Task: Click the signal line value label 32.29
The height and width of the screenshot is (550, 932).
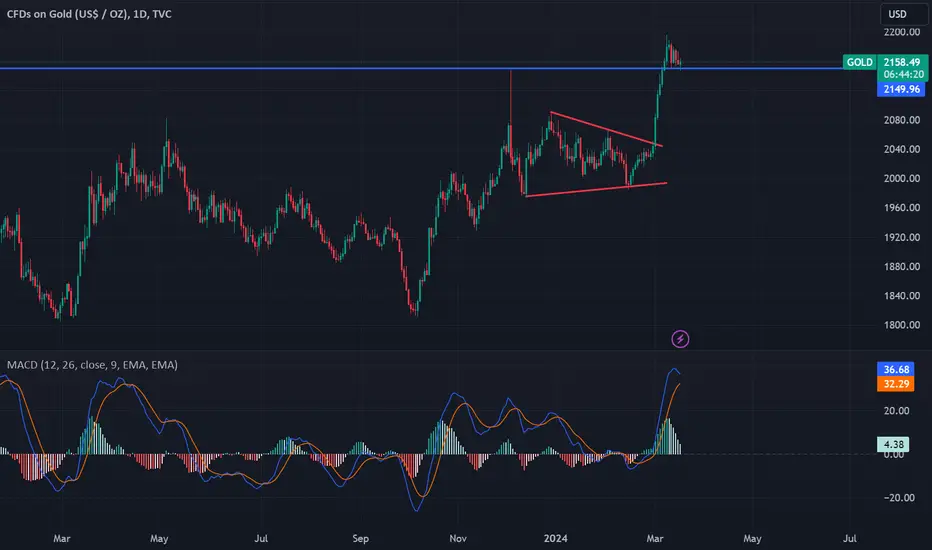Action: 896,384
